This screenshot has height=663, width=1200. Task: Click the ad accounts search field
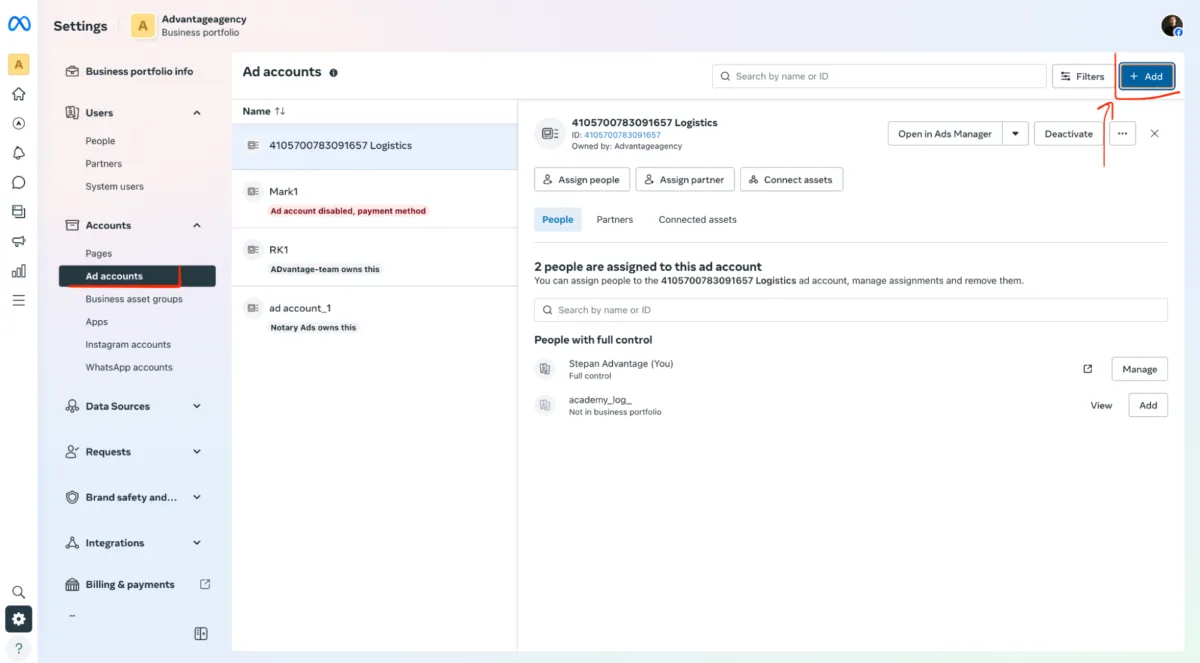click(x=878, y=76)
